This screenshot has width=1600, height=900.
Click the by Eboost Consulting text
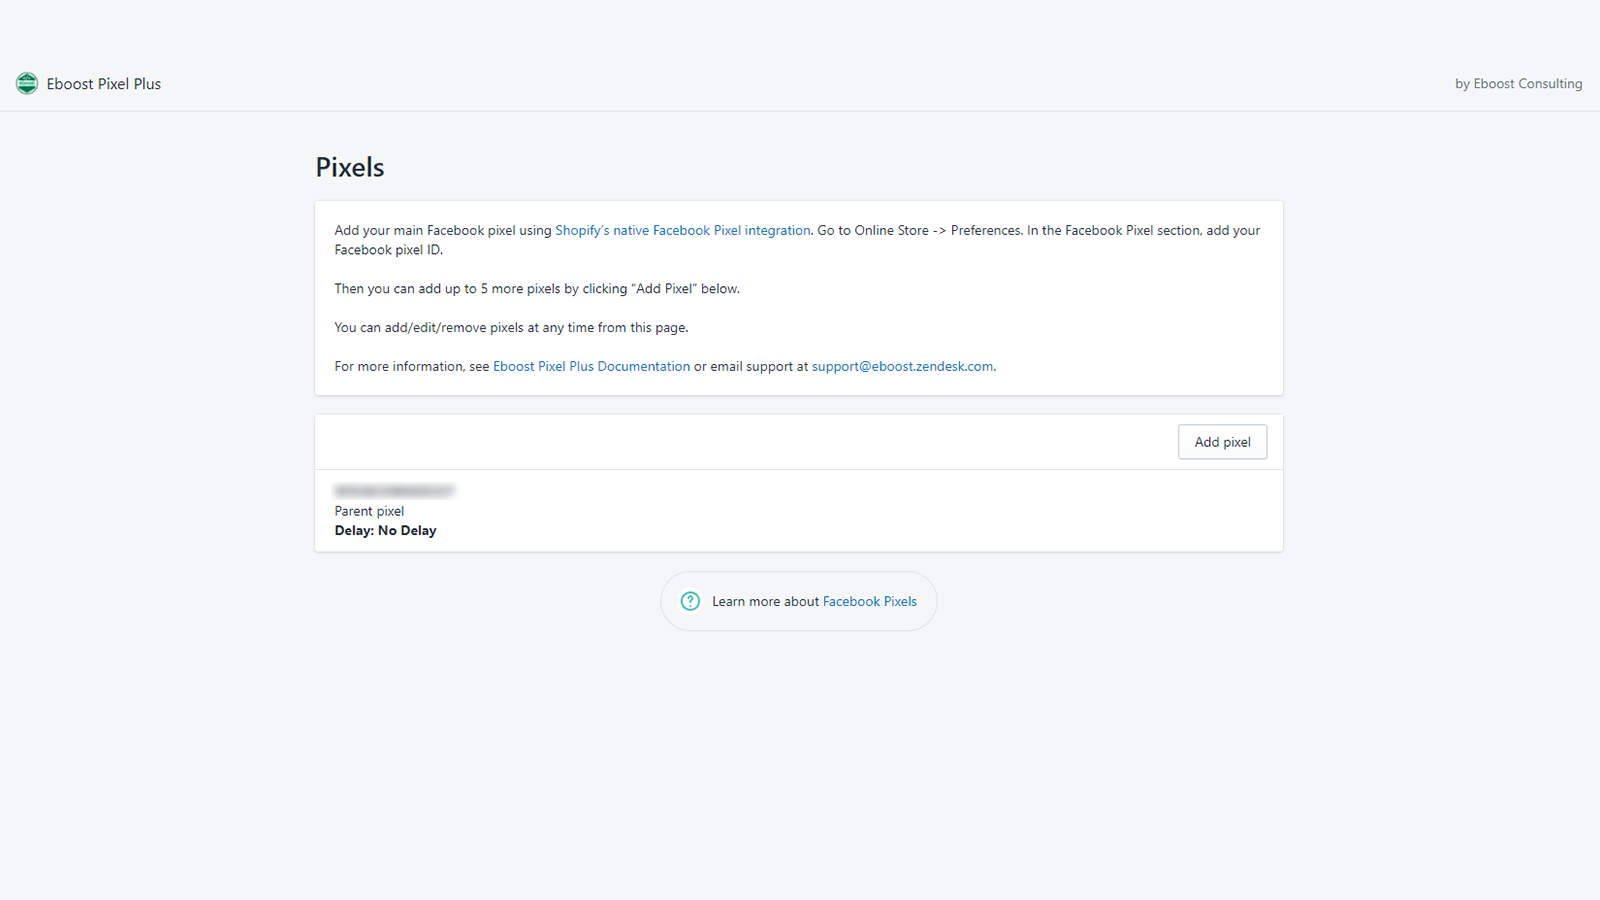1518,84
